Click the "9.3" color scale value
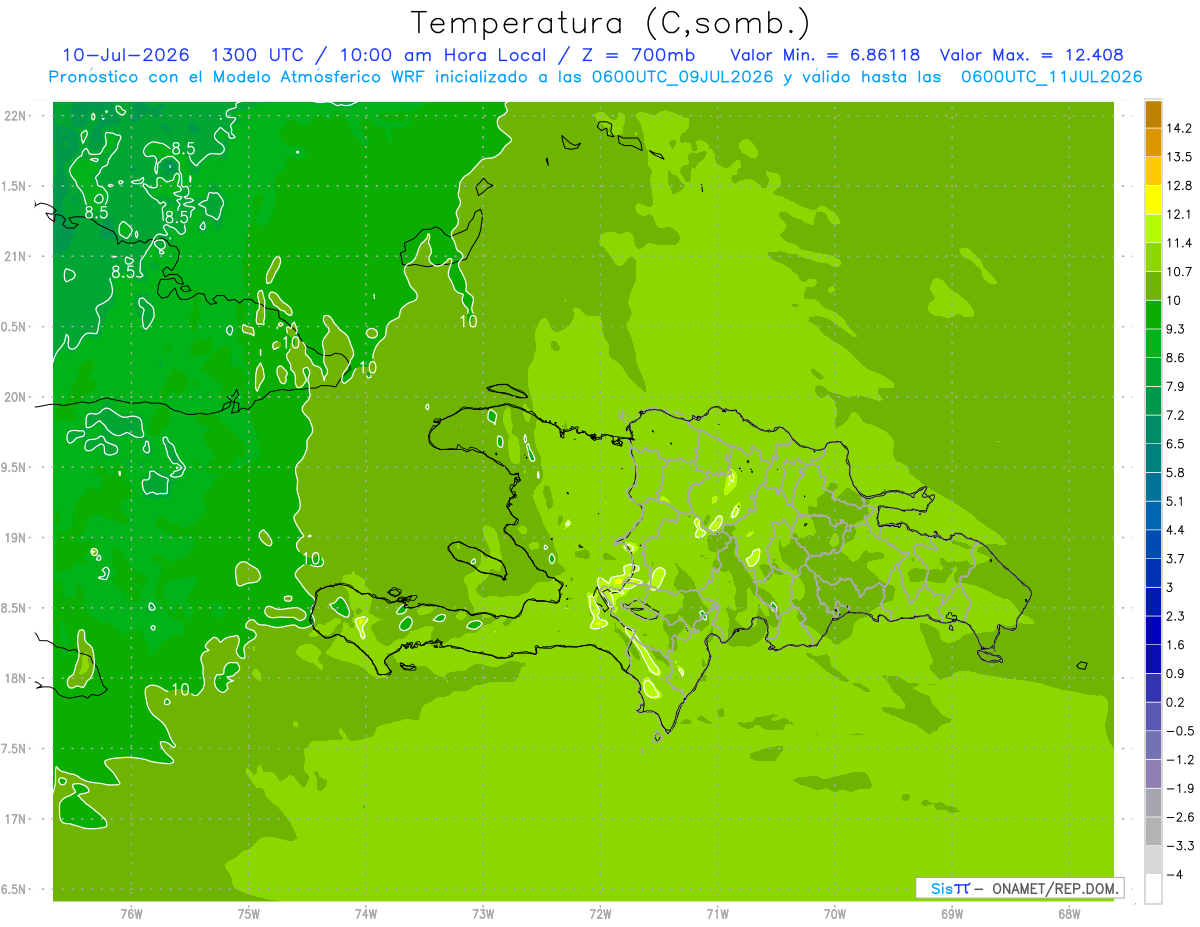This screenshot has width=1200, height=927. [x=1176, y=329]
